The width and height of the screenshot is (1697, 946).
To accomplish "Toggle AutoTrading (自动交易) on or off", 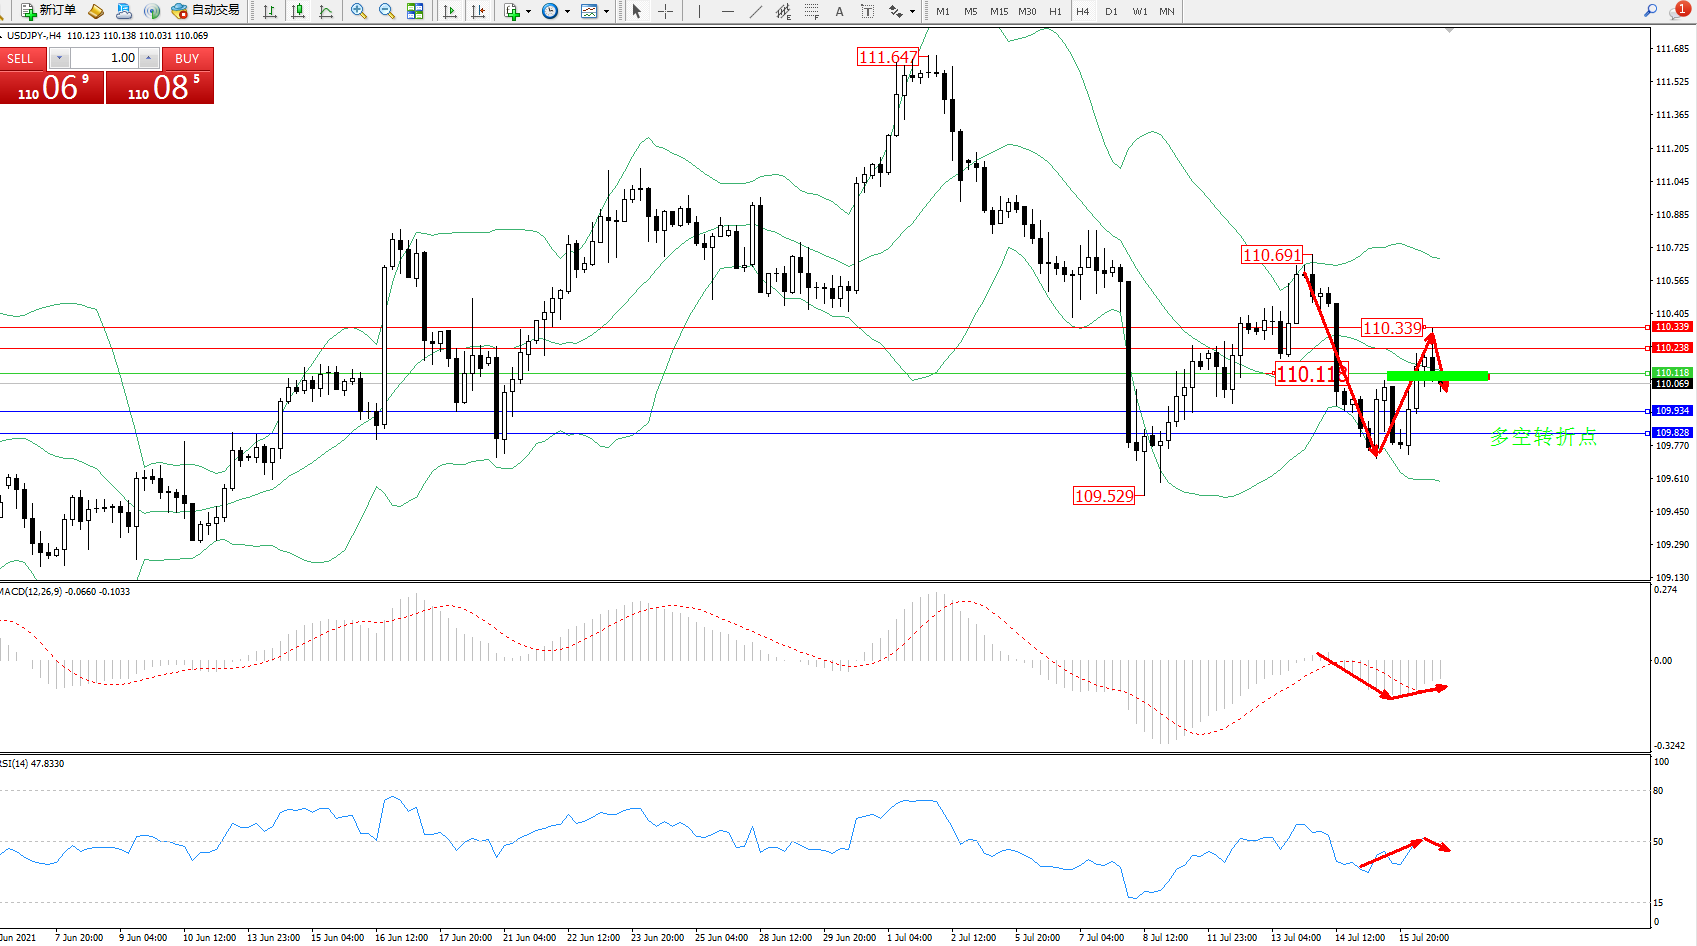I will pos(206,11).
